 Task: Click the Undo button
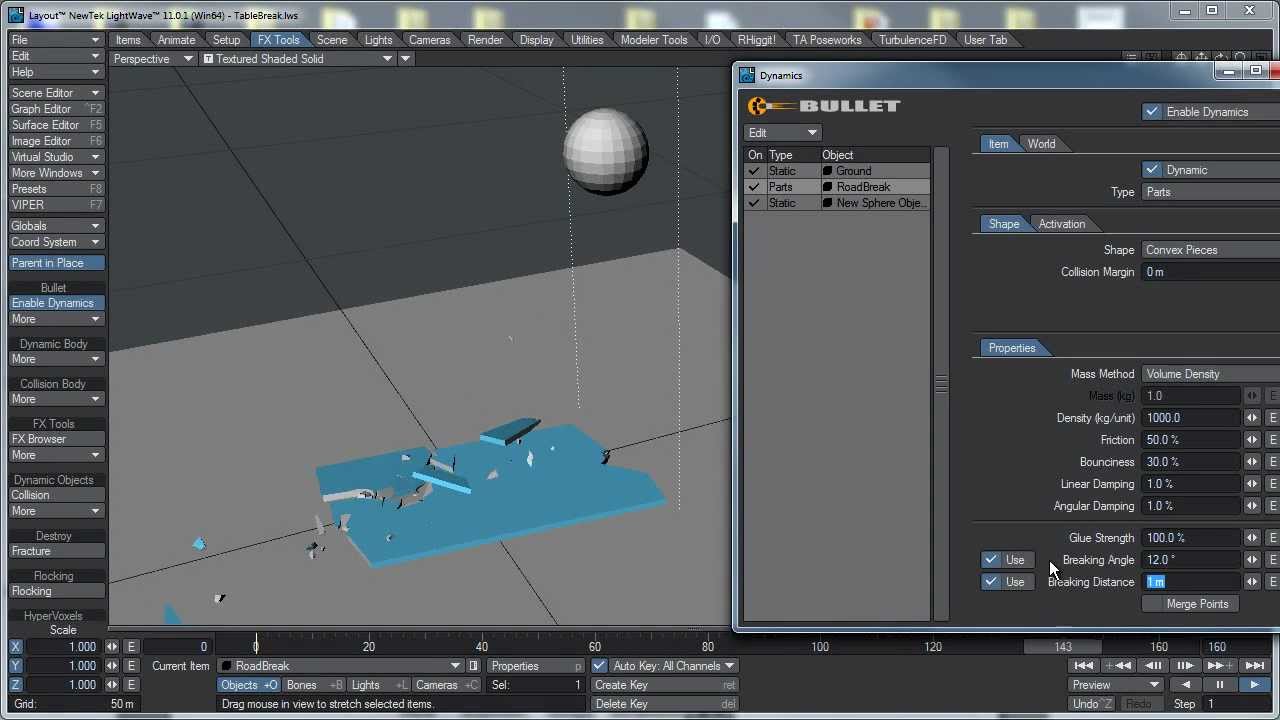[x=1092, y=704]
